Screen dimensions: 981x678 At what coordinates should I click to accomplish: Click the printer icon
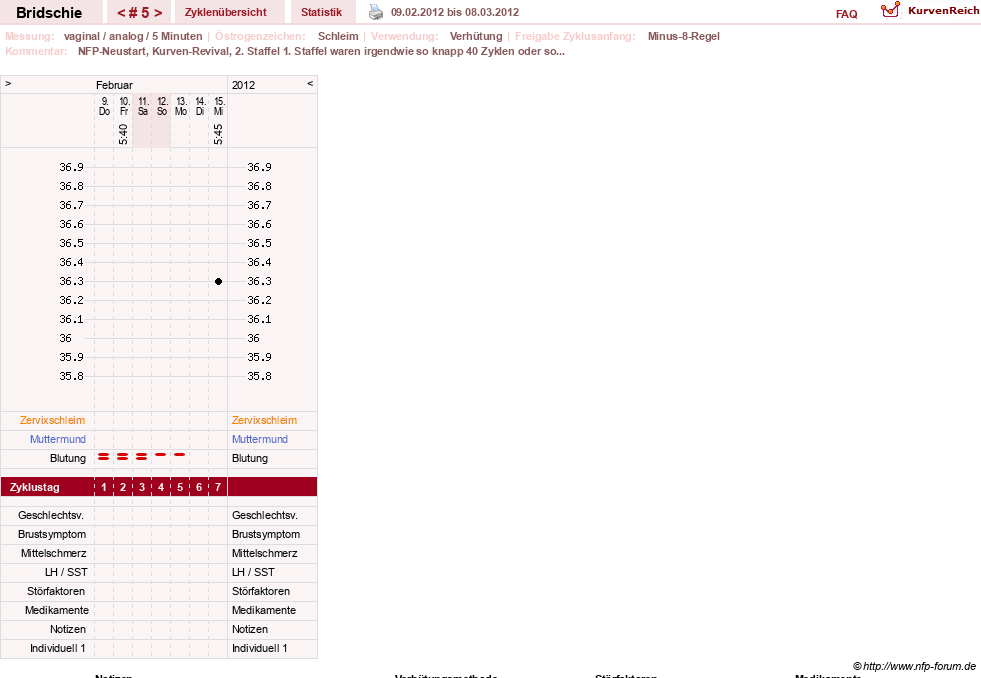click(375, 12)
